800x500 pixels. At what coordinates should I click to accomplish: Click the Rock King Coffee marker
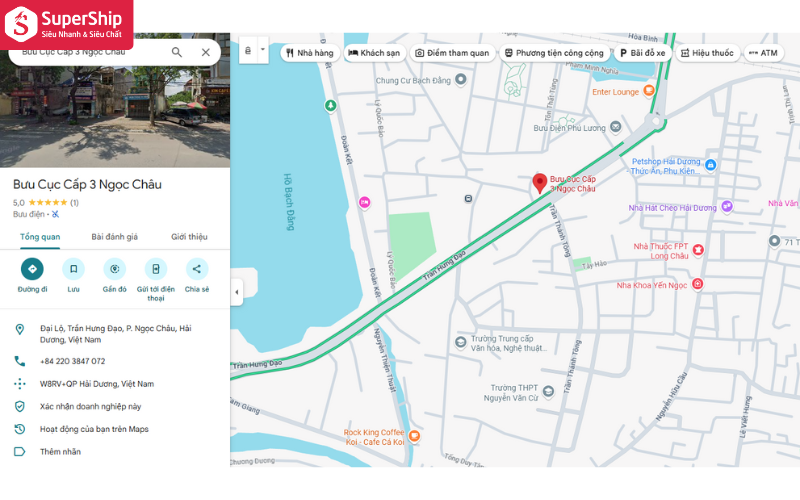tap(414, 436)
